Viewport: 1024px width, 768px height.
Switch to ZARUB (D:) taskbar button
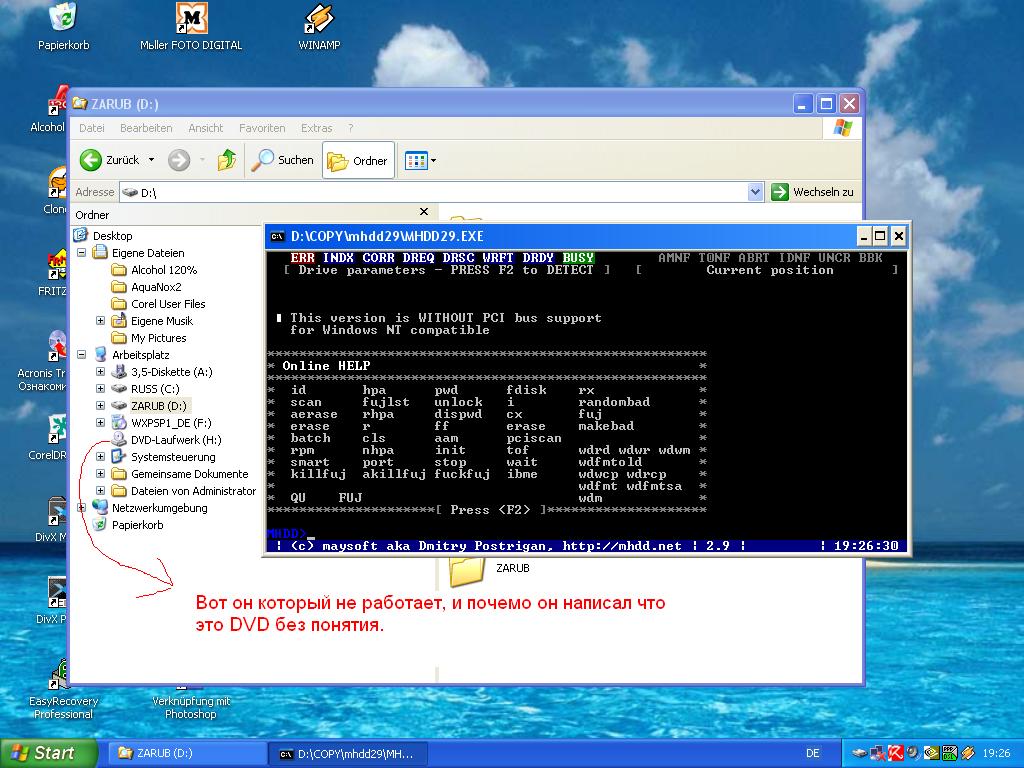185,753
